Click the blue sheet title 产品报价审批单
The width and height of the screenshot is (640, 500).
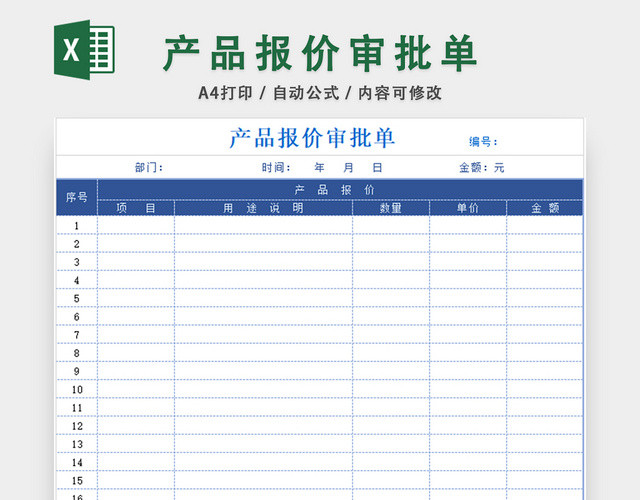(312, 138)
